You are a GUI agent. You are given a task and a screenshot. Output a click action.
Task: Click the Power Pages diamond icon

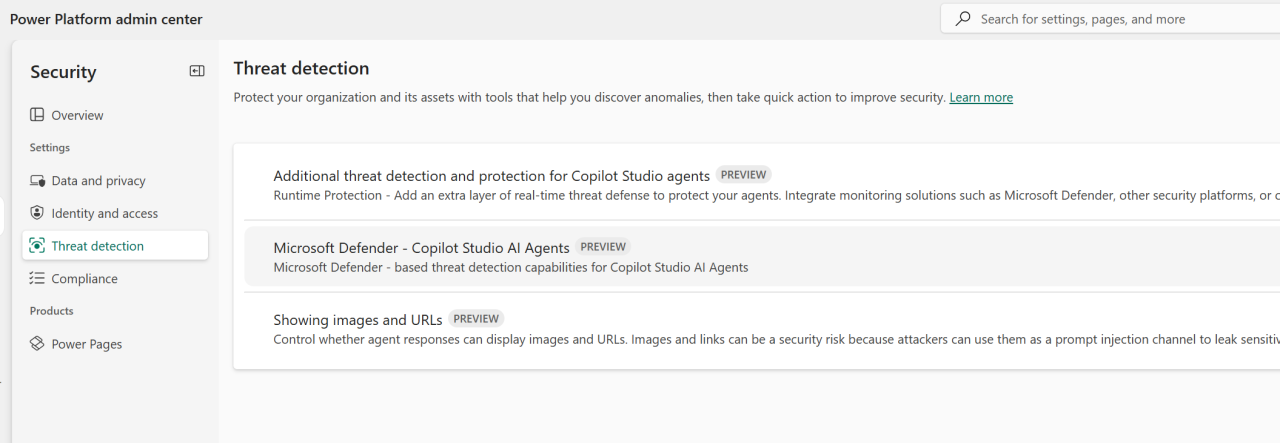pos(37,344)
